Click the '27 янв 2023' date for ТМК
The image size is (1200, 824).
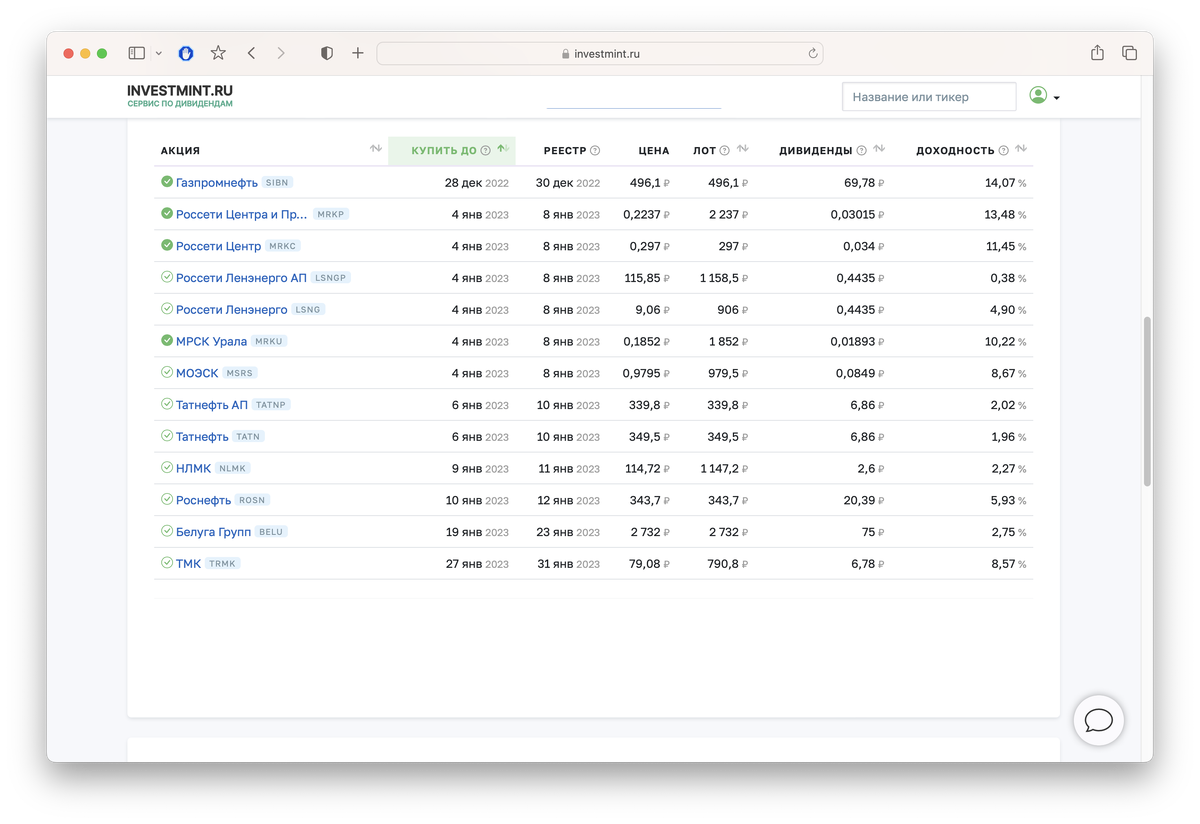click(477, 564)
